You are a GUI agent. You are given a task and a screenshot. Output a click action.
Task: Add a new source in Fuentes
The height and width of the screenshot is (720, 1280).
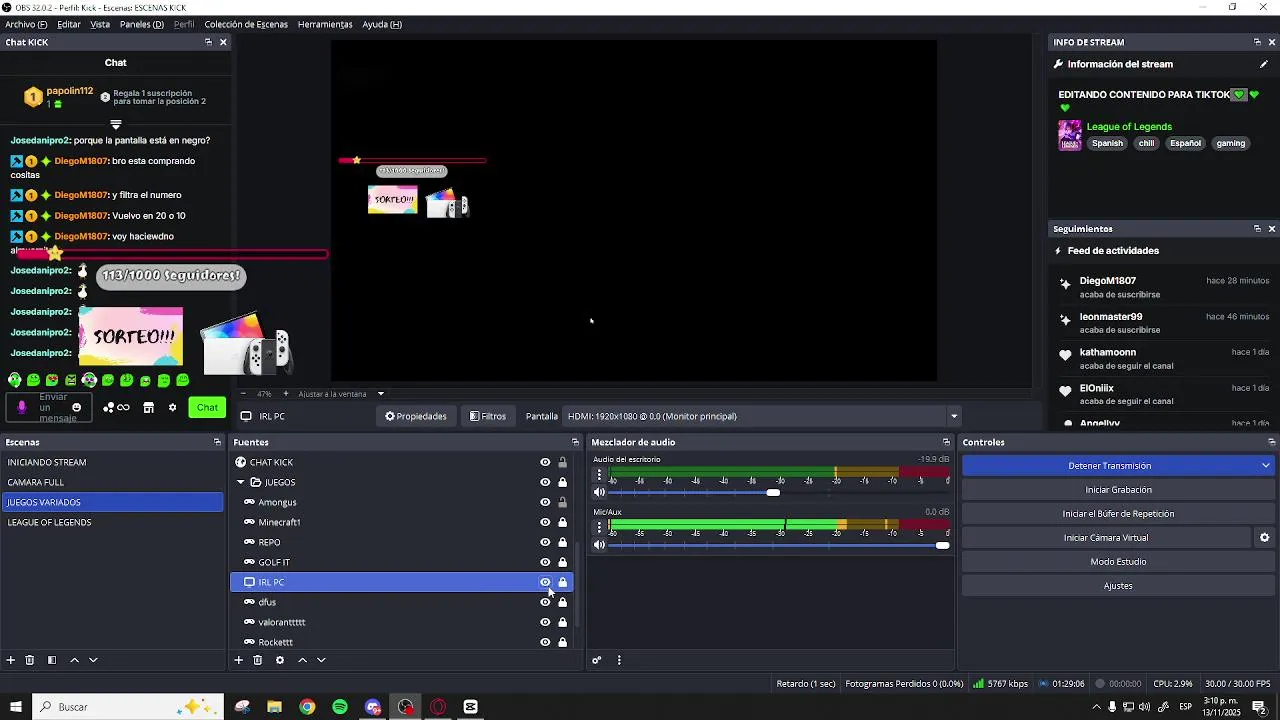239,660
